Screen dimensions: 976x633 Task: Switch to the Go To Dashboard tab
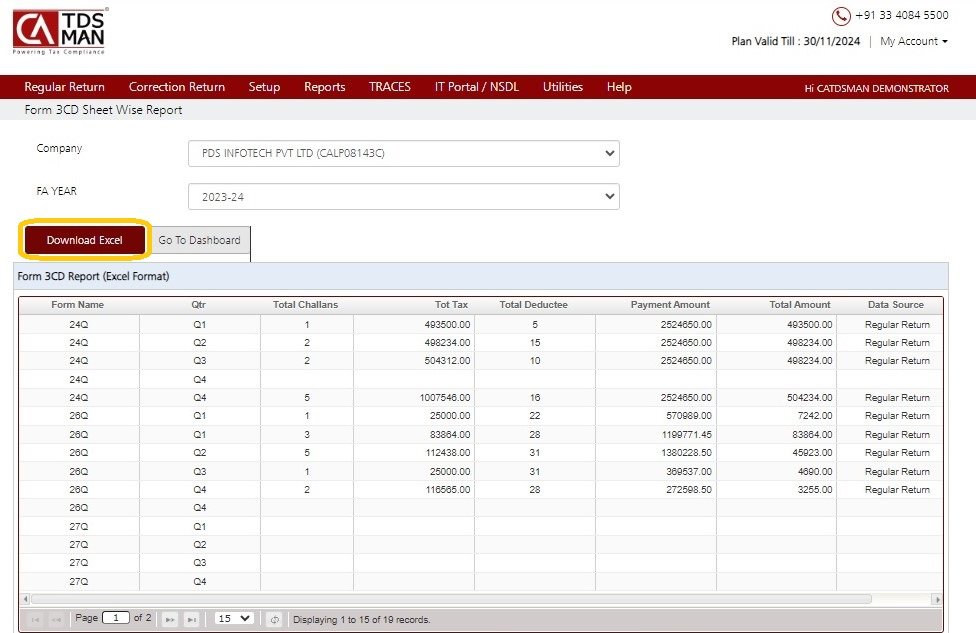point(200,240)
